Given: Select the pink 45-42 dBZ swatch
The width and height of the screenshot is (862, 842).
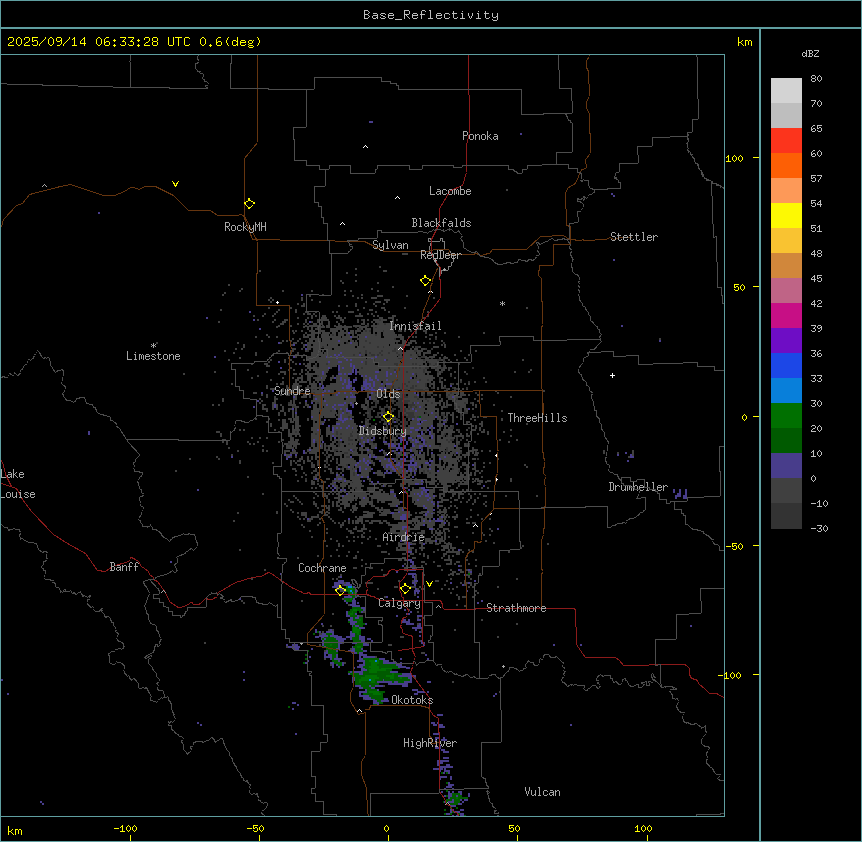Looking at the screenshot, I should point(786,291).
